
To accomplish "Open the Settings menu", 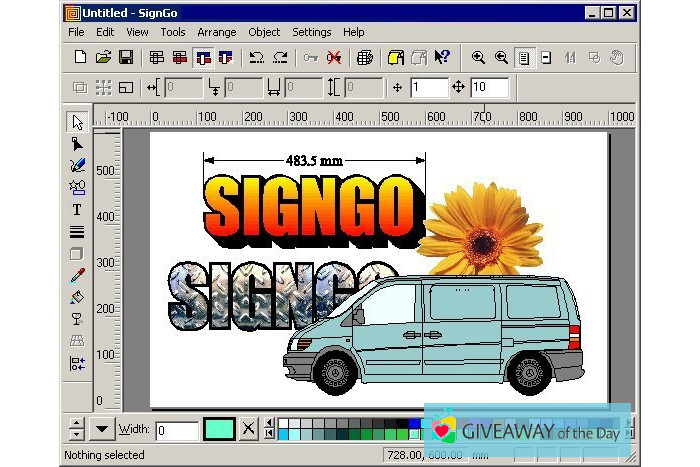I will click(311, 32).
